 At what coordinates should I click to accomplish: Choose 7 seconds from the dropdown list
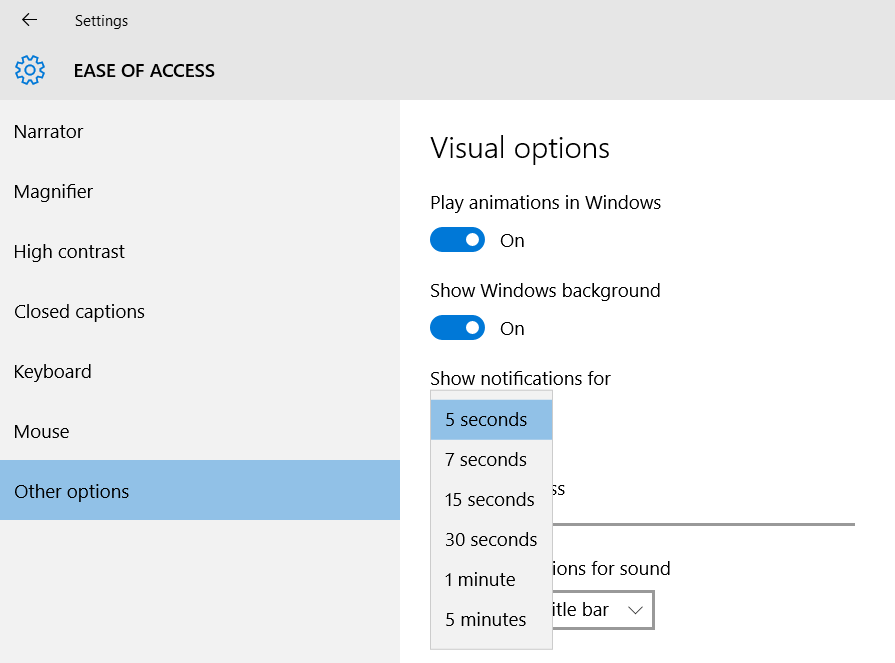(490, 460)
